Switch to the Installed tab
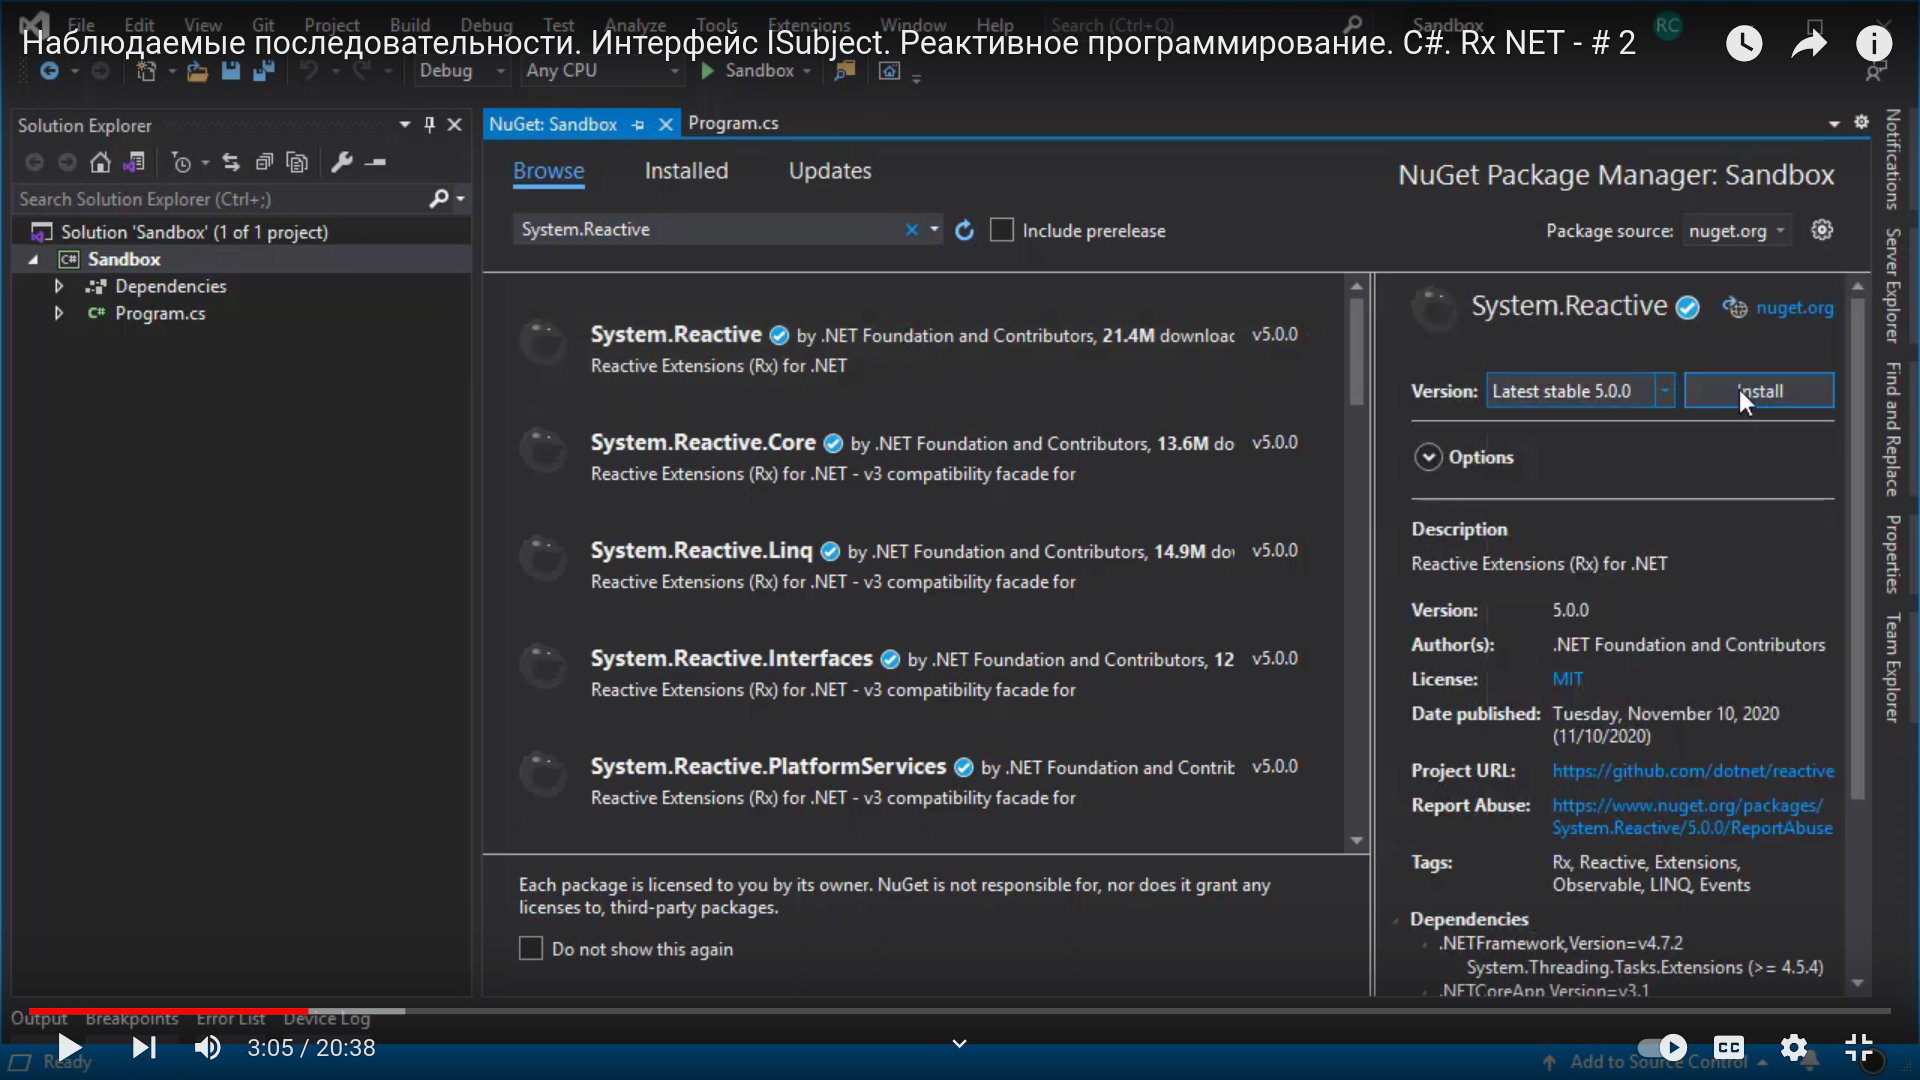 click(x=686, y=171)
